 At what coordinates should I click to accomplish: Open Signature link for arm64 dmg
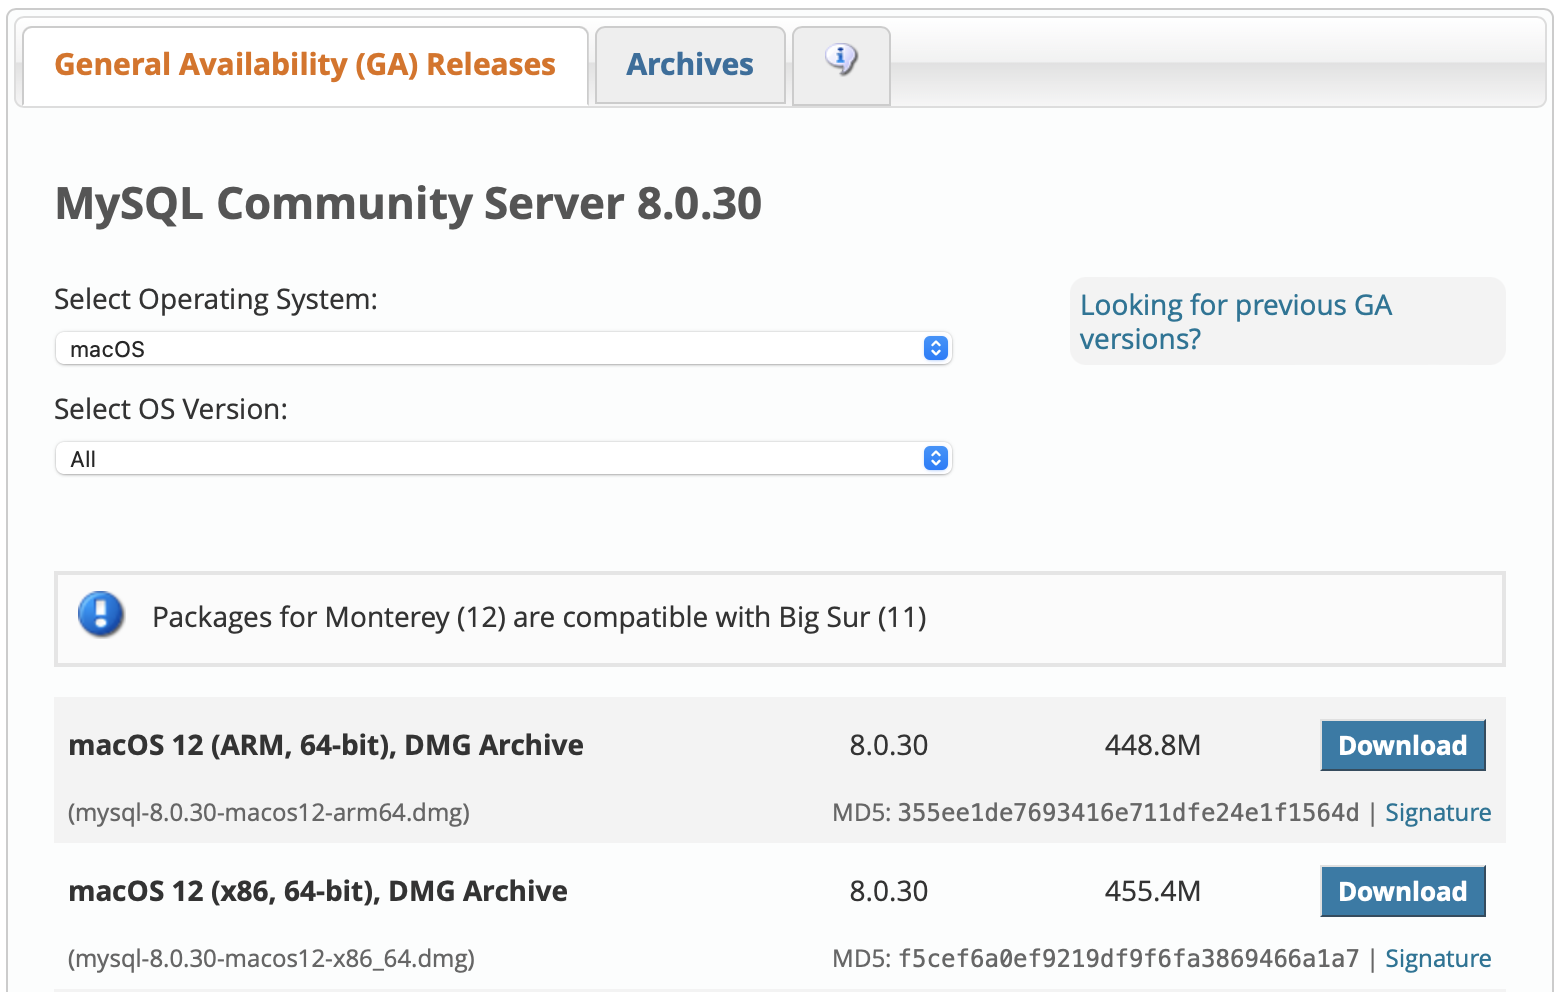coord(1438,812)
